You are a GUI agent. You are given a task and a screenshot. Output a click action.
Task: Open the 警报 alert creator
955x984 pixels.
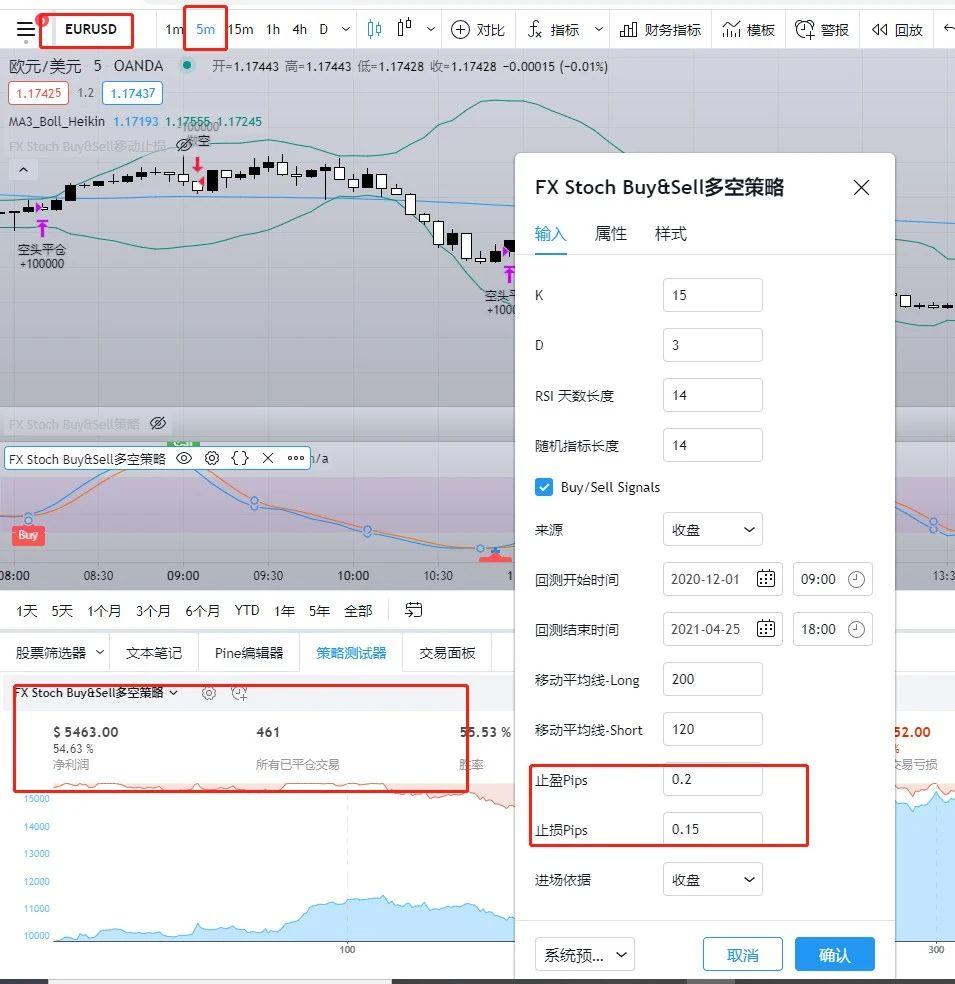[822, 30]
